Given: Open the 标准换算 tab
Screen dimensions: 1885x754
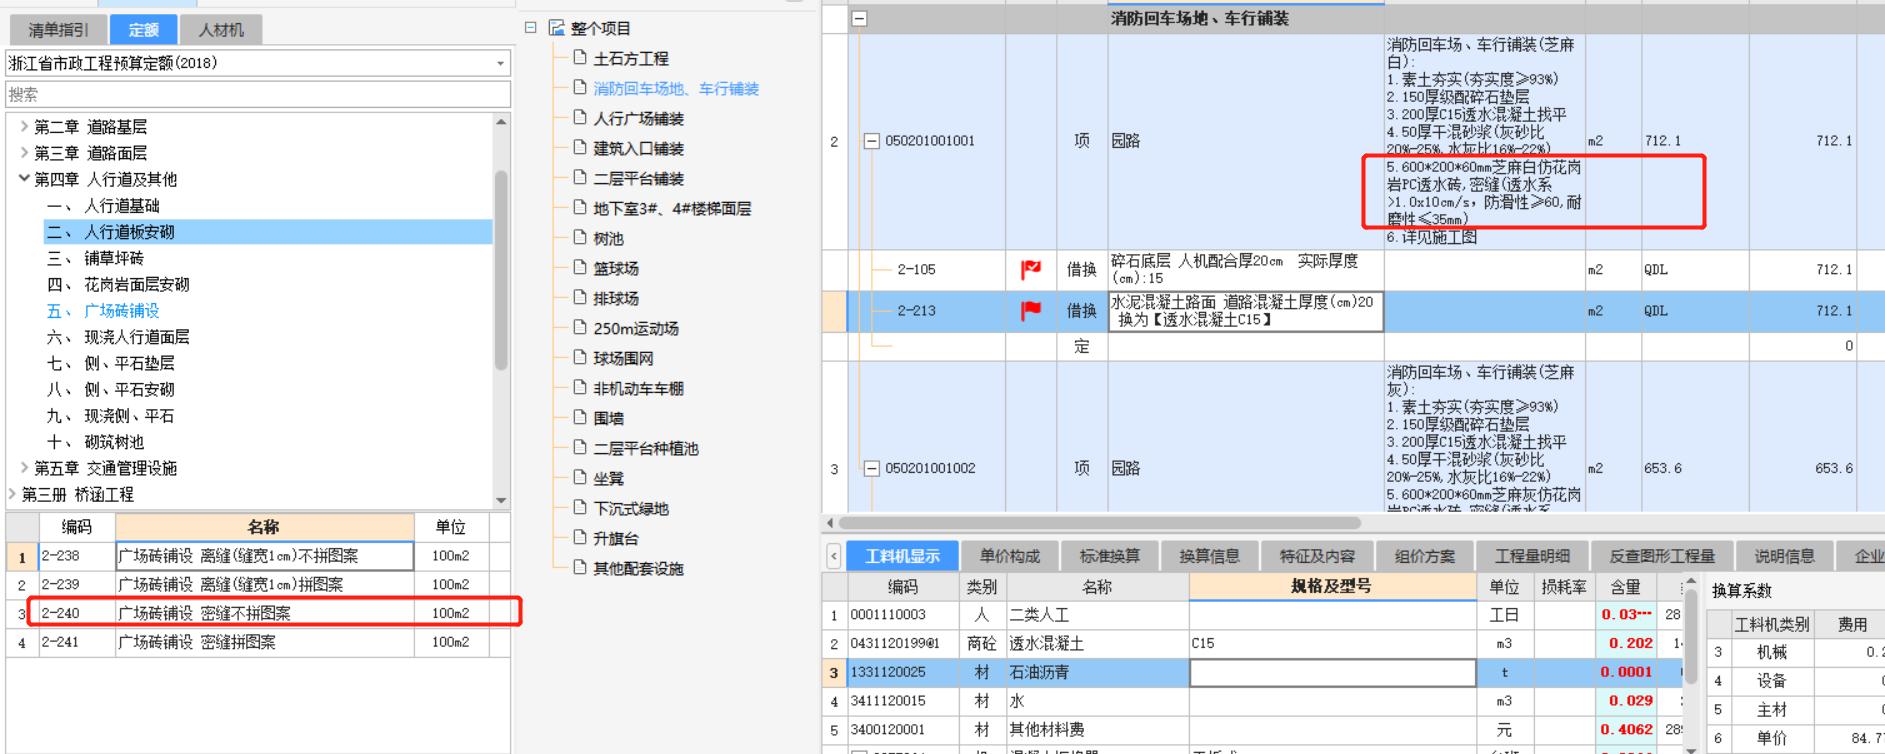Looking at the screenshot, I should [x=1110, y=556].
